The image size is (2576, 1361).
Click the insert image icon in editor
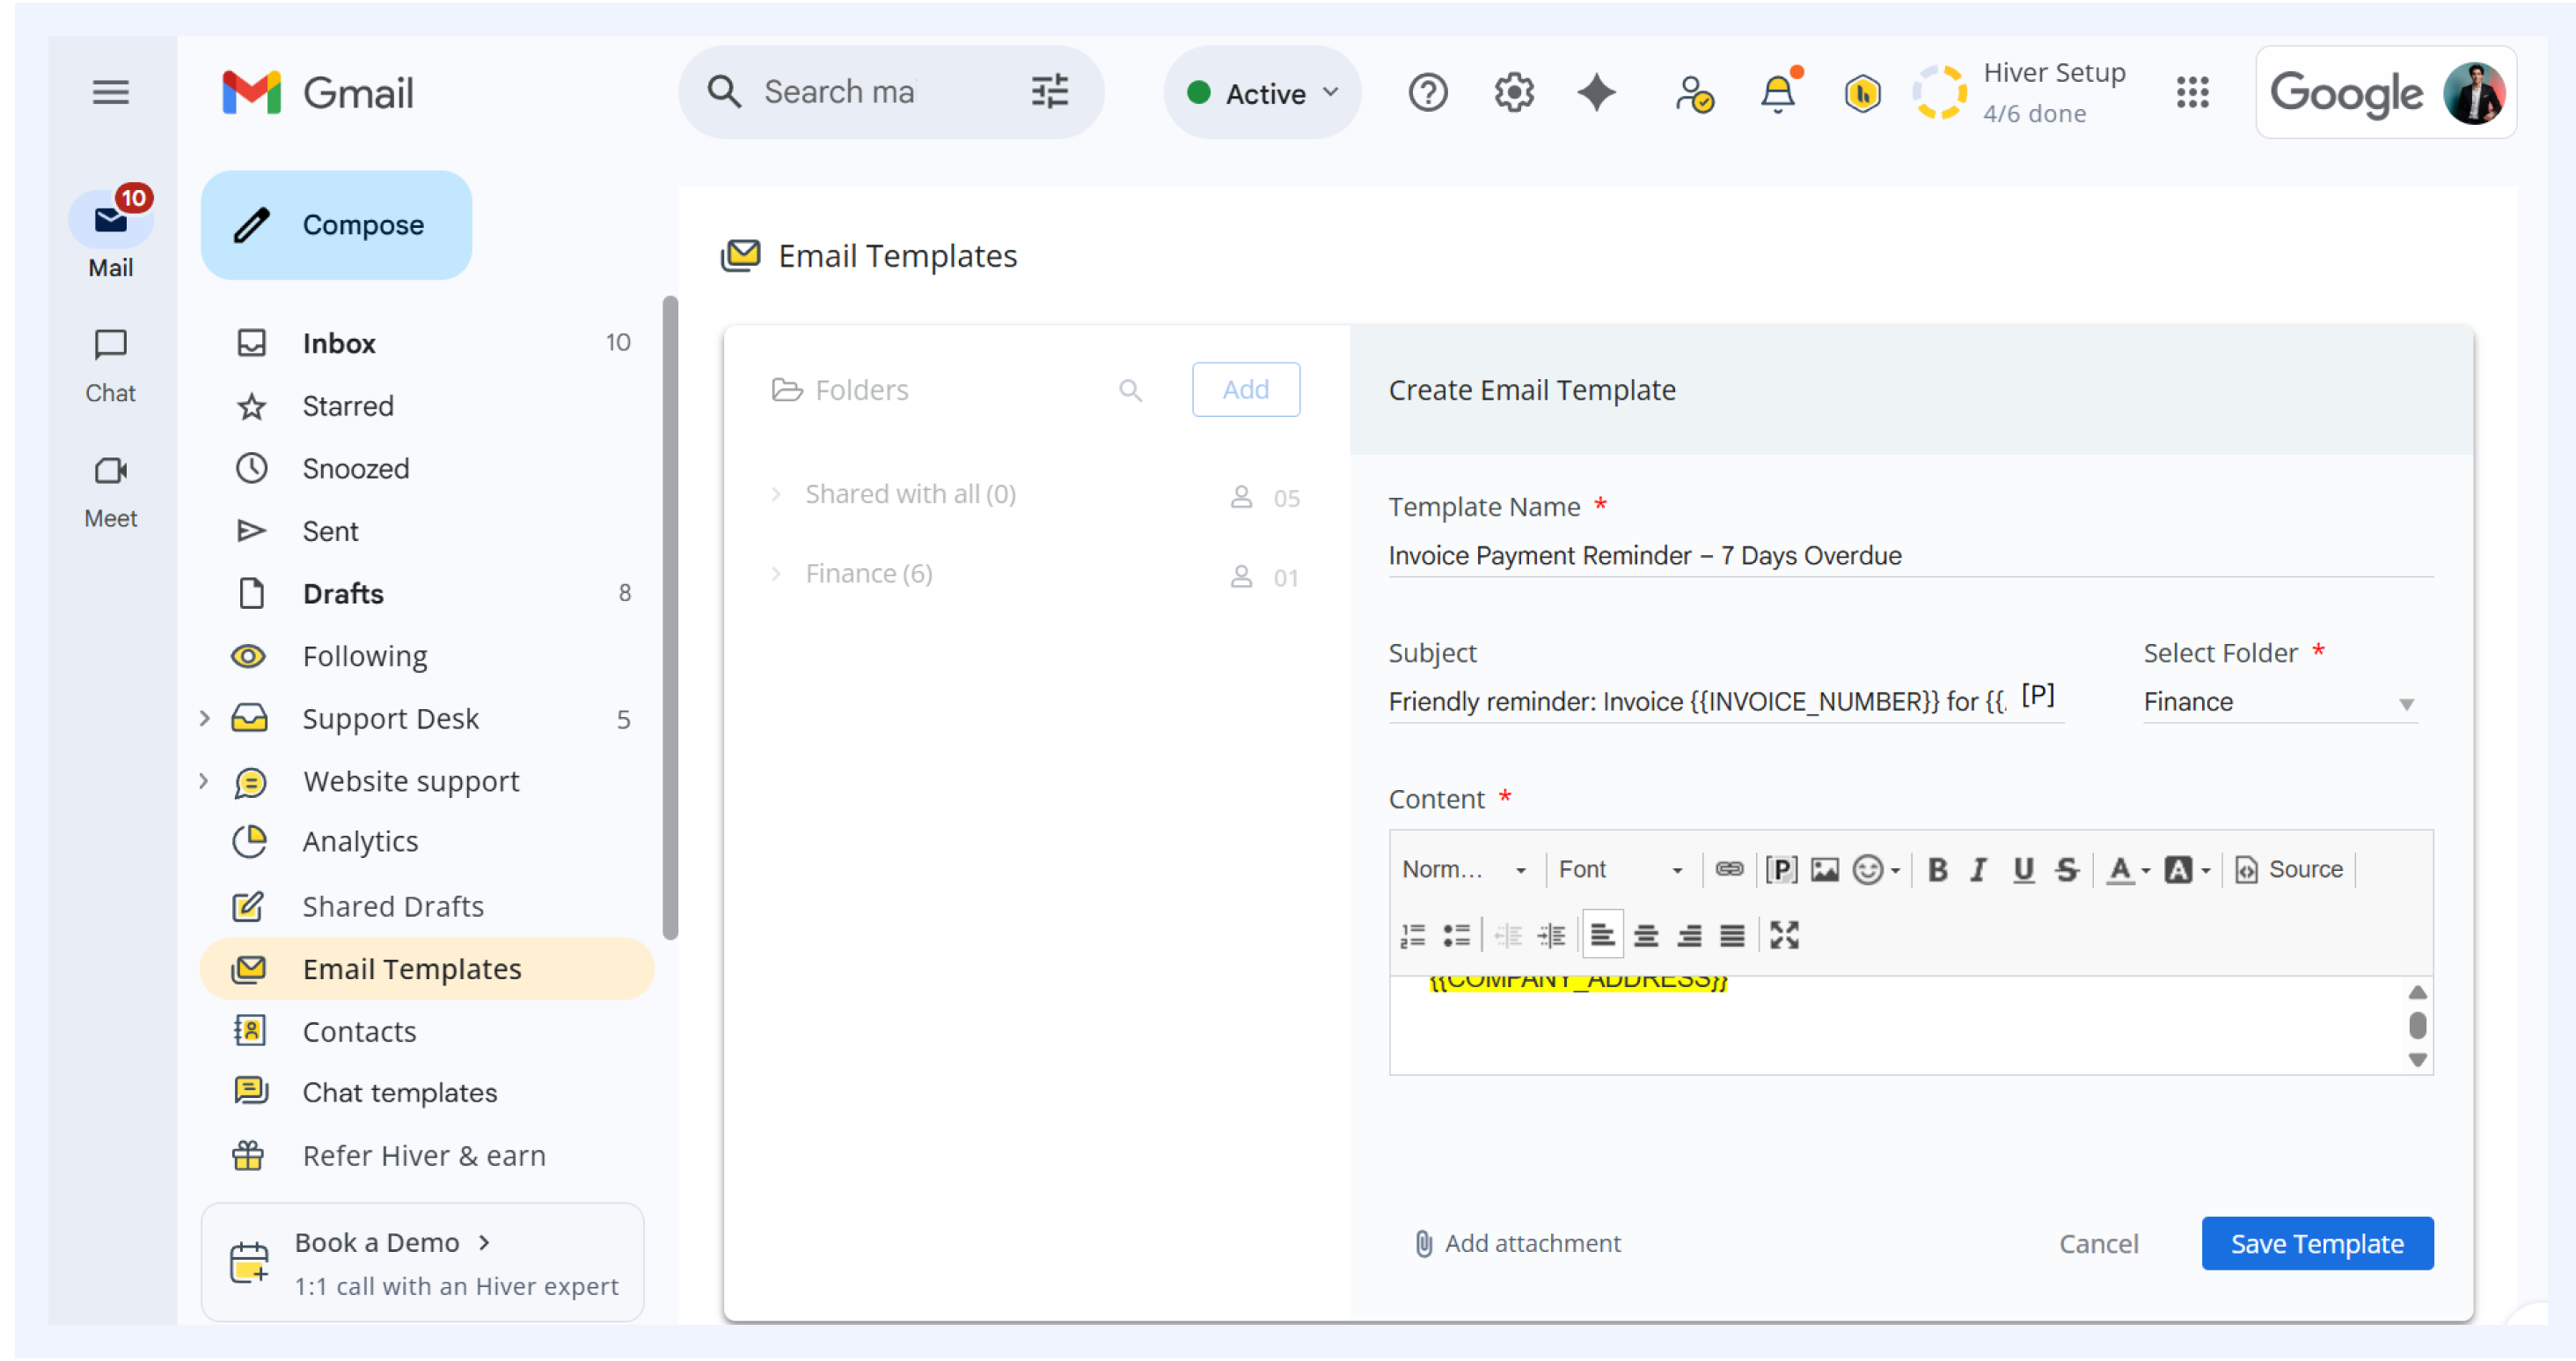tap(1825, 870)
